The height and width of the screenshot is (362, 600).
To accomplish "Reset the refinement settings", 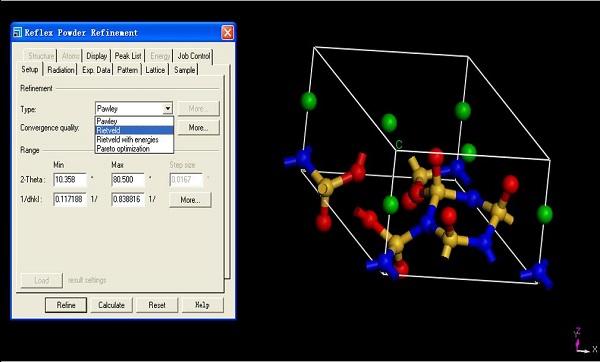I will point(157,305).
